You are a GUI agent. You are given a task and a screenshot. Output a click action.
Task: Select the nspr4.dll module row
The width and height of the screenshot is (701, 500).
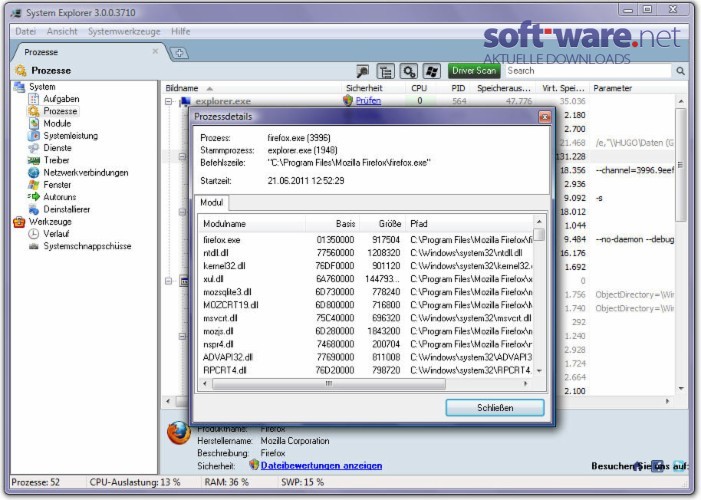coord(367,344)
